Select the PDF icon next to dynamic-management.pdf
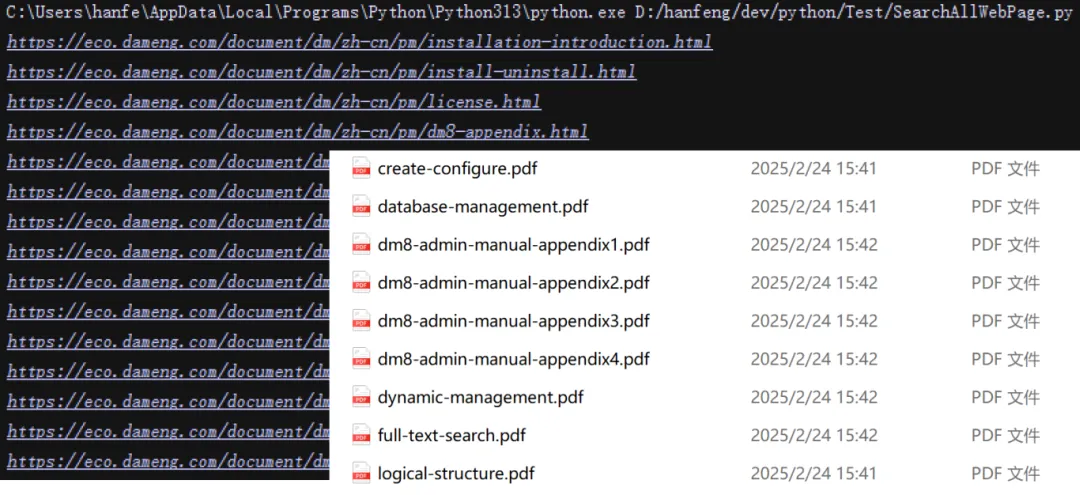The image size is (1080, 495). click(x=362, y=397)
